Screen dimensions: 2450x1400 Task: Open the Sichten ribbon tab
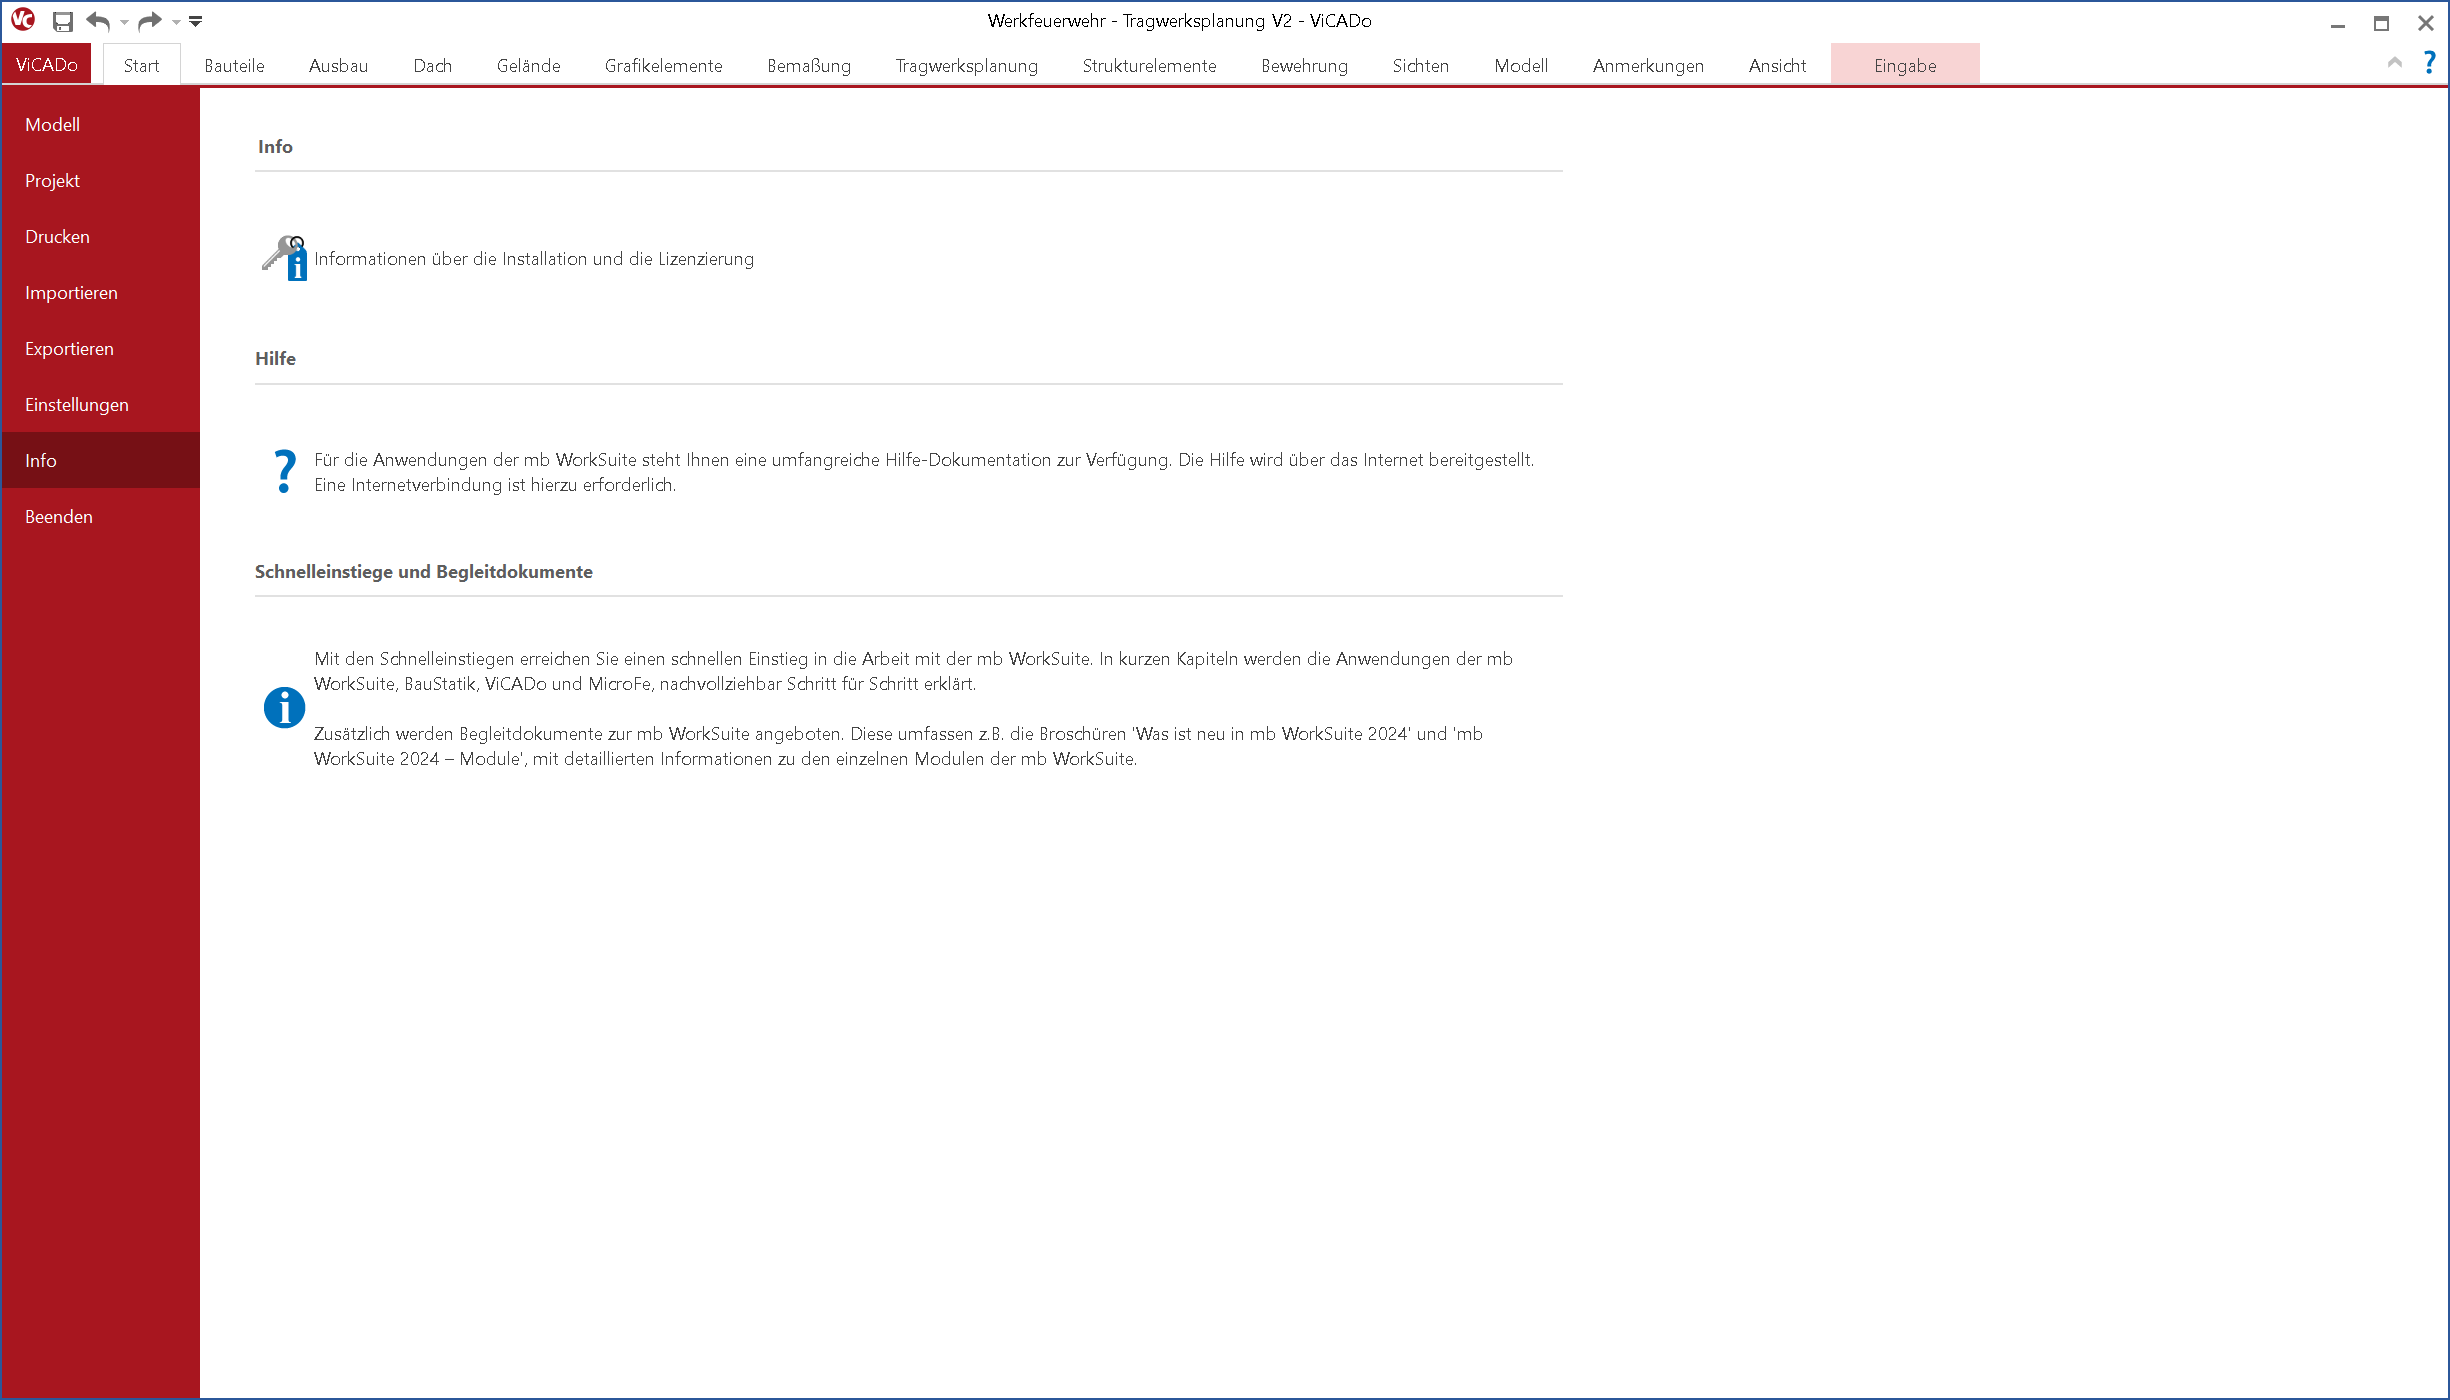tap(1420, 66)
